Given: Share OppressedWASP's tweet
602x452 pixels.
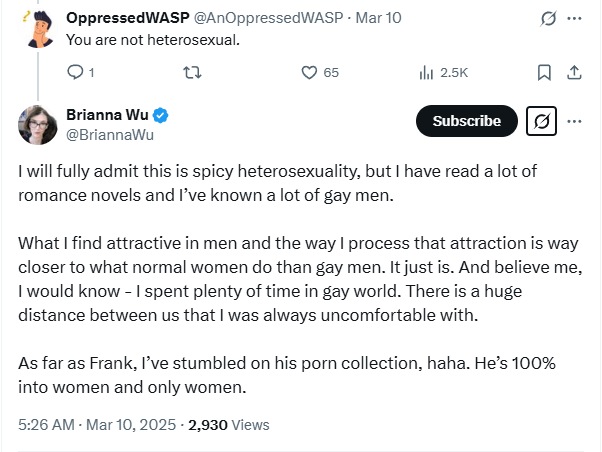Looking at the screenshot, I should click(x=574, y=72).
